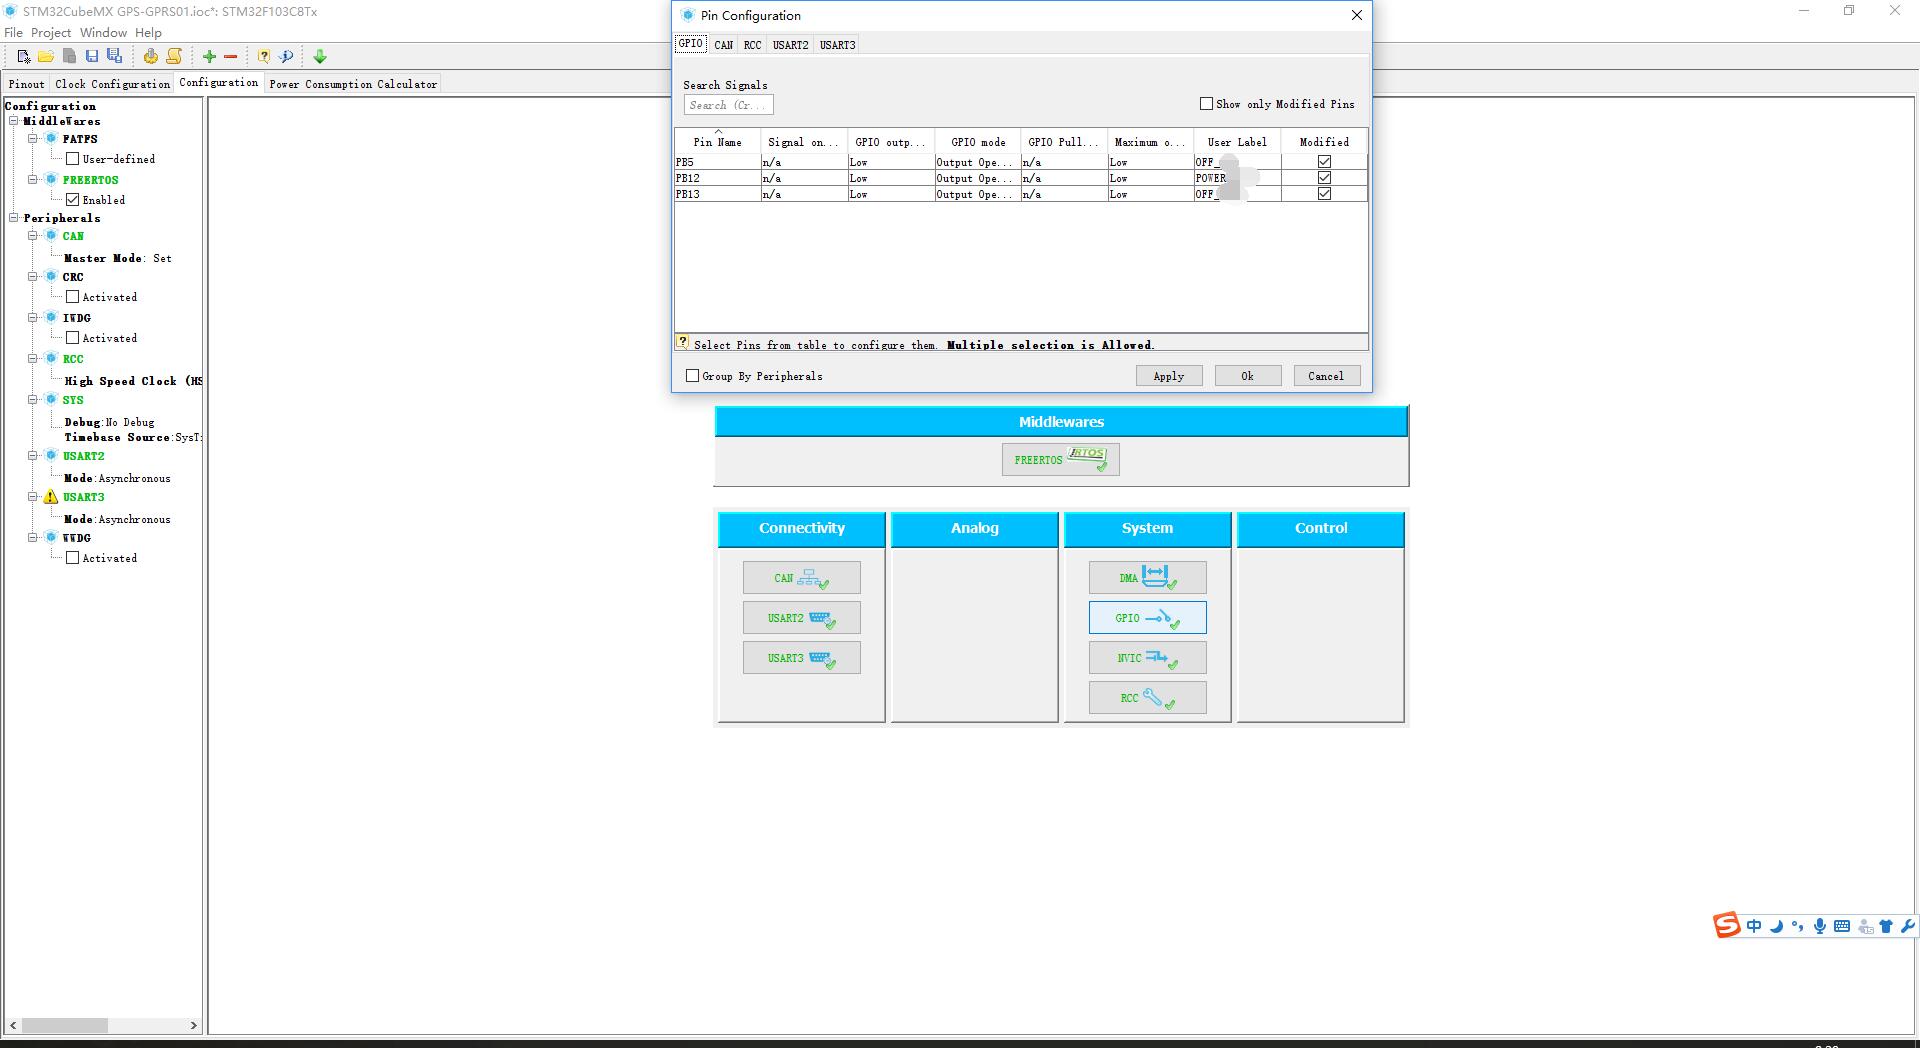1920x1048 pixels.
Task: Open the CAN connectivity configuration button
Action: tap(801, 578)
